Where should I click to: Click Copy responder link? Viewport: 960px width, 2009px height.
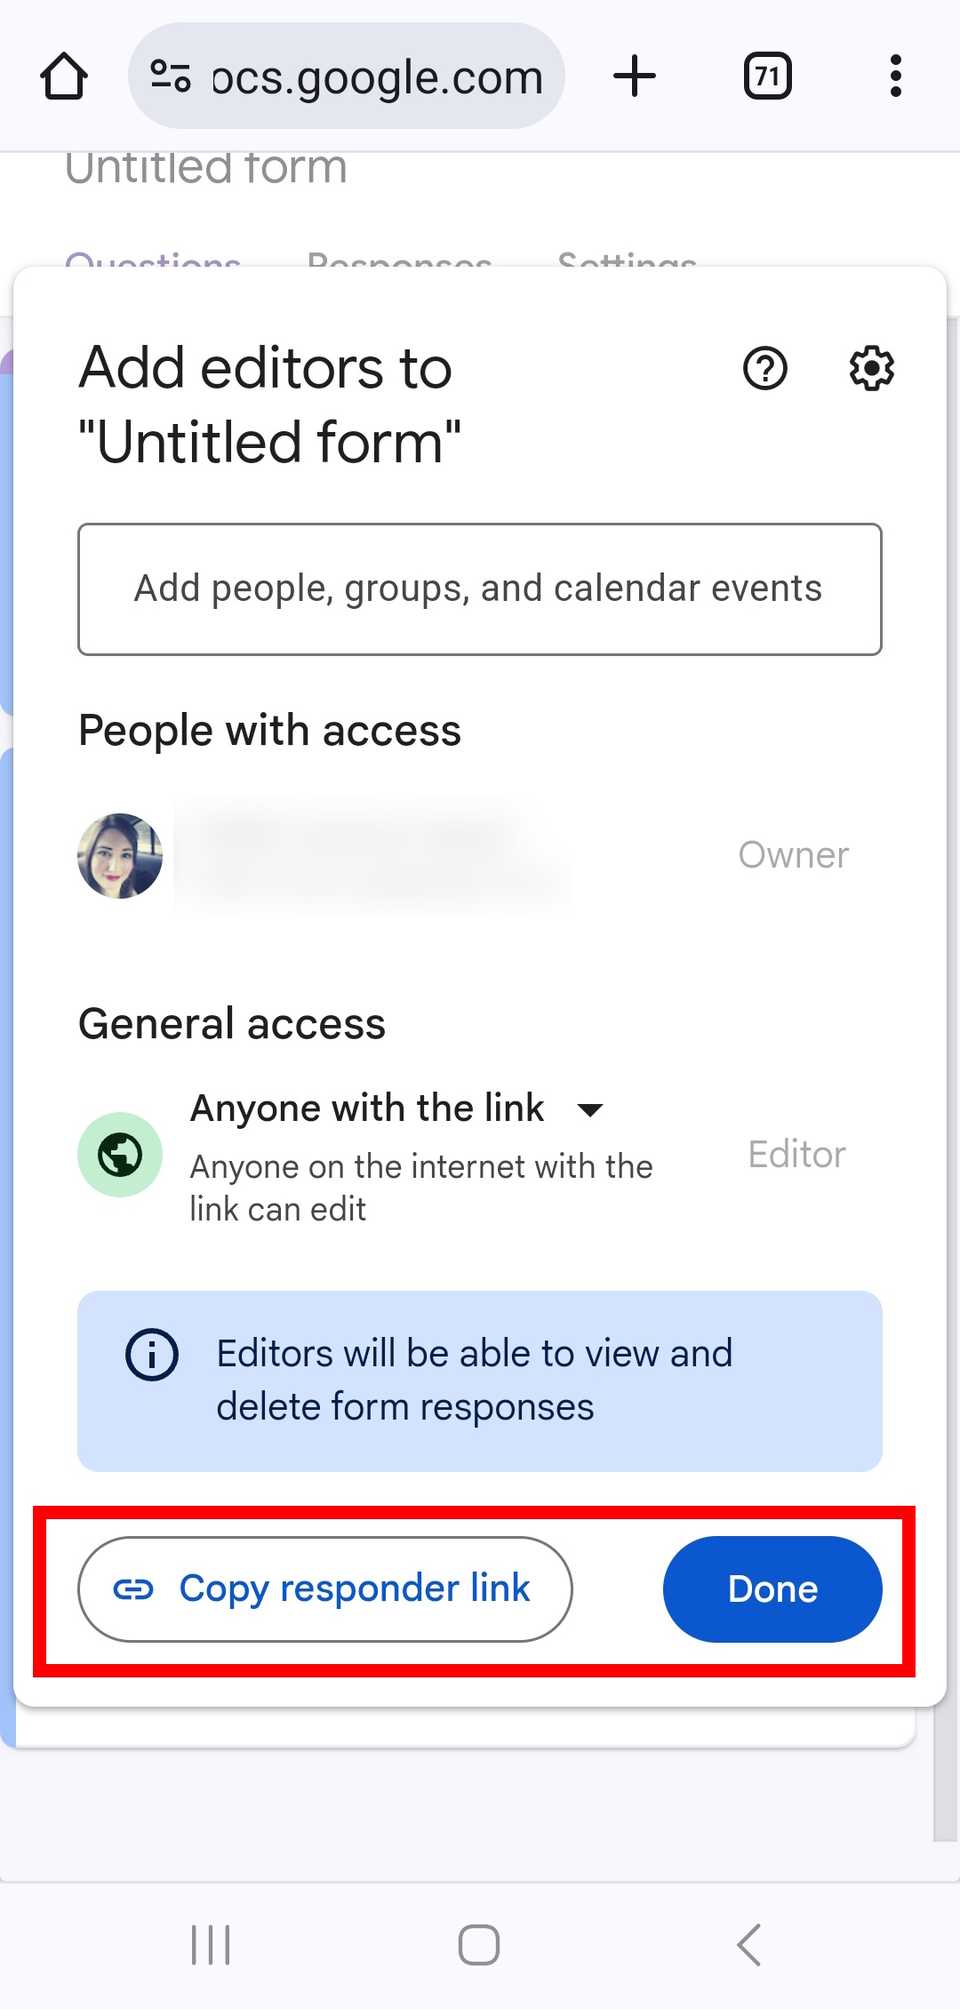tap(325, 1588)
